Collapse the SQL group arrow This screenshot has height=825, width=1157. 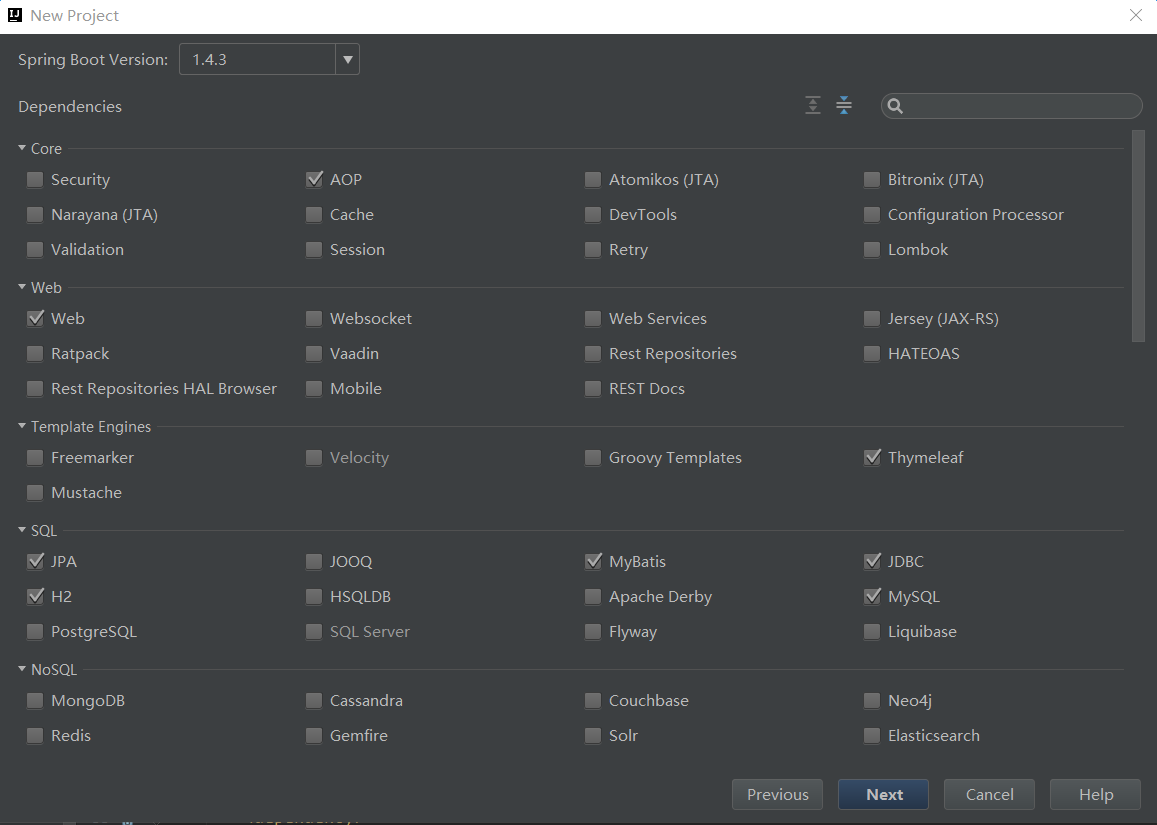point(22,531)
